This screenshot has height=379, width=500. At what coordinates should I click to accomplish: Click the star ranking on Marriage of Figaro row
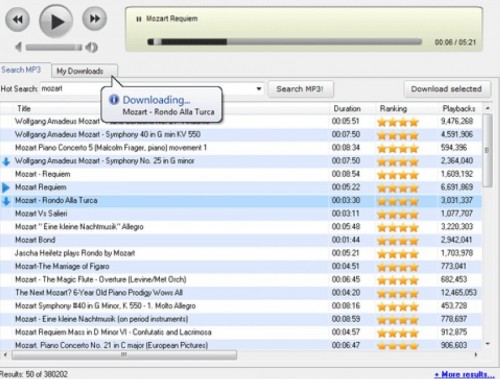(398, 267)
